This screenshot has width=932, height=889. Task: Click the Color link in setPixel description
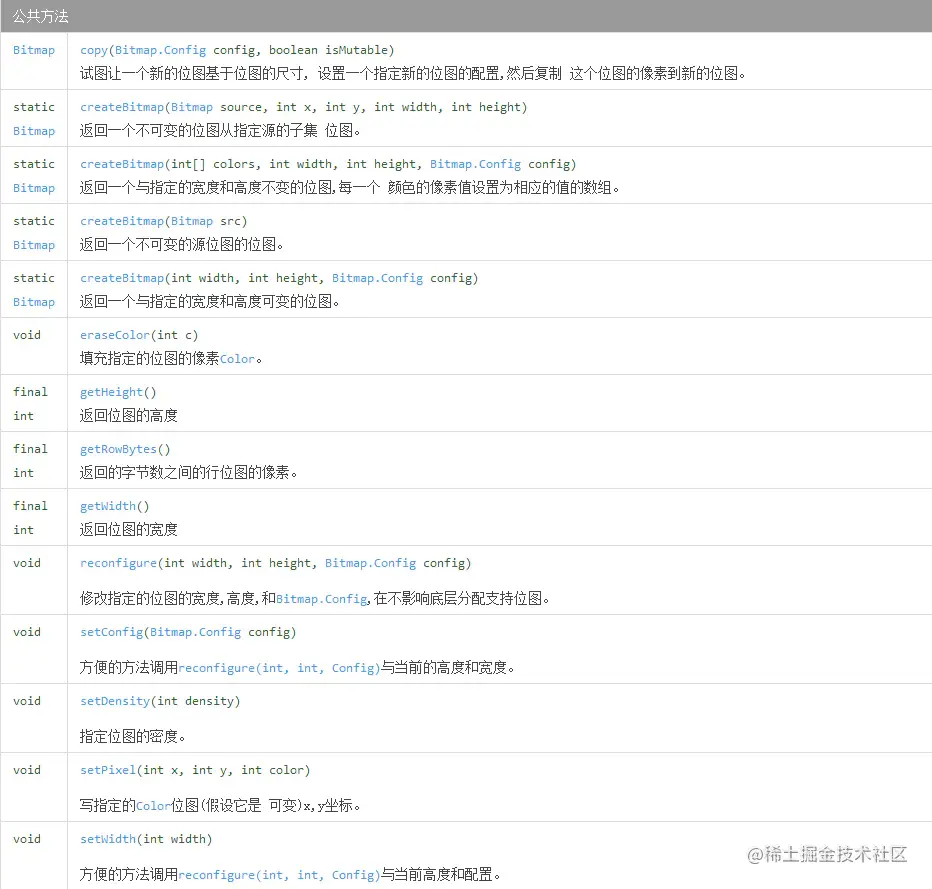click(153, 806)
